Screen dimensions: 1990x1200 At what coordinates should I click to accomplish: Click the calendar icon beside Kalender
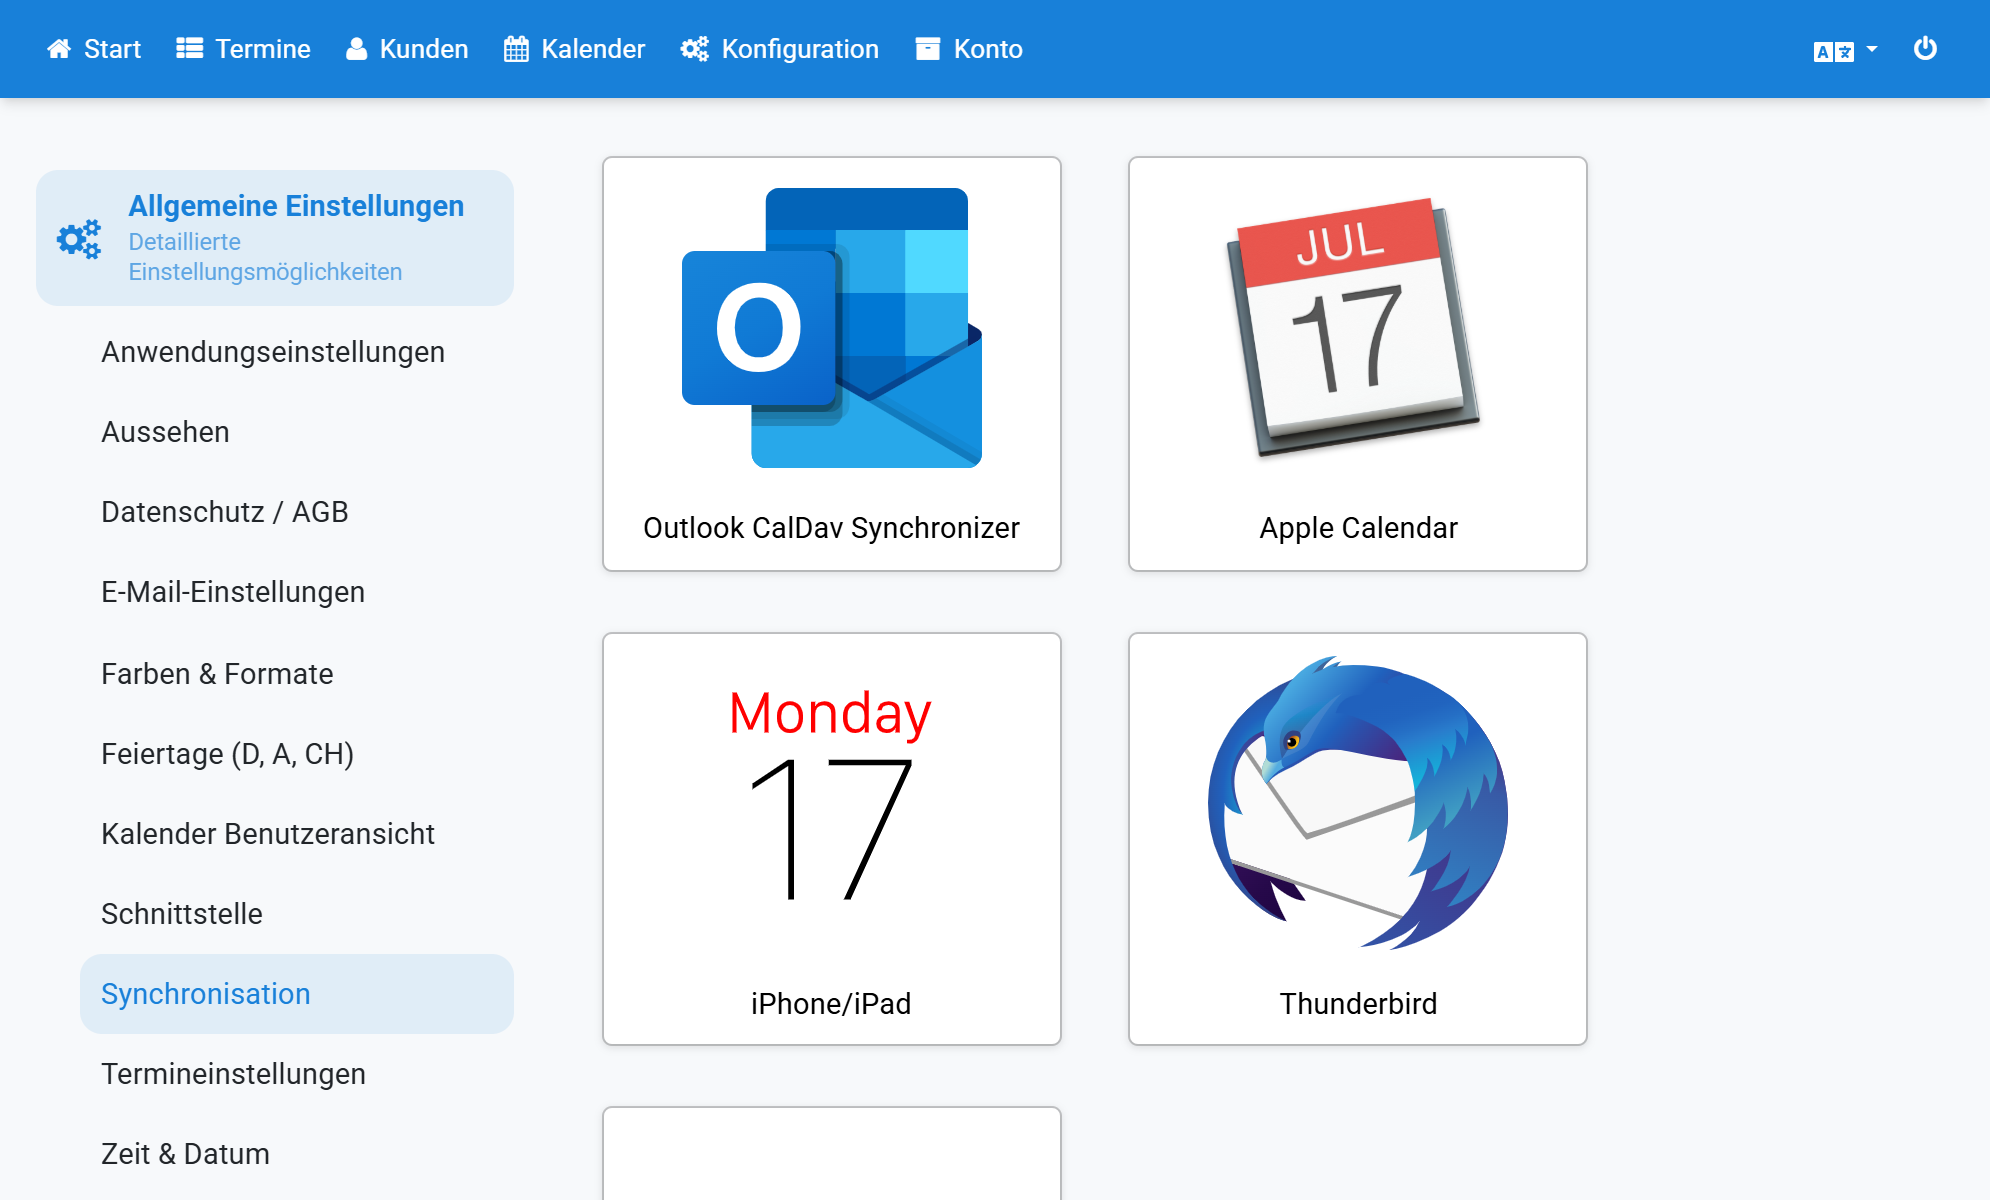pos(516,49)
